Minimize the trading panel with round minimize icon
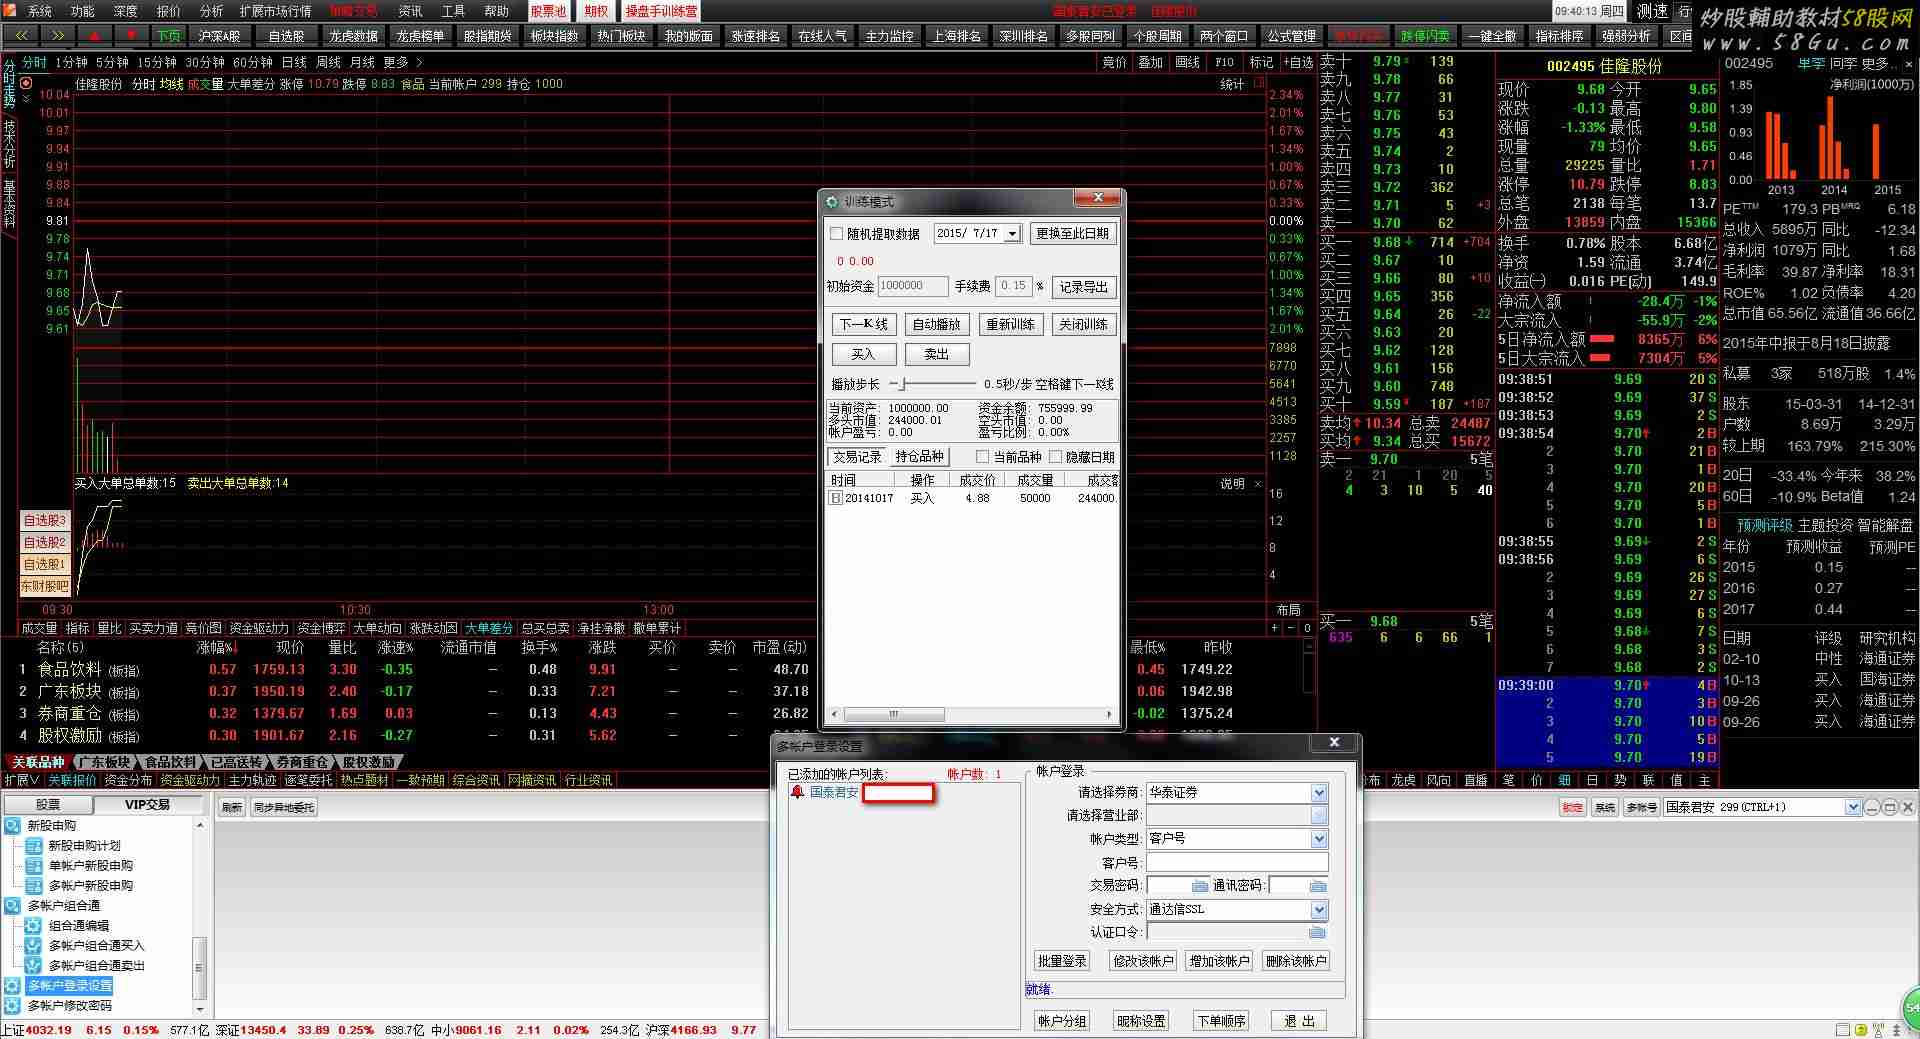 (x=1872, y=807)
